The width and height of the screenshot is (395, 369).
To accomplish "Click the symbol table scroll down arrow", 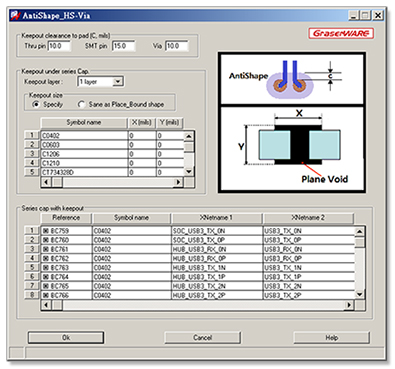I will tap(189, 172).
